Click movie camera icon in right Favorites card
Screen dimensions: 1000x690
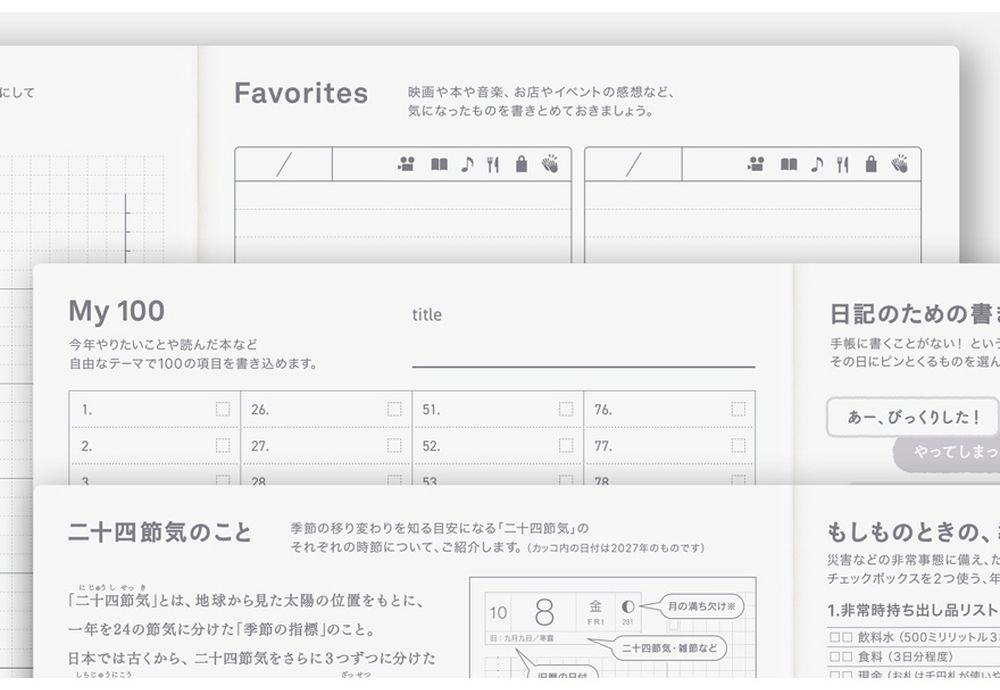coord(756,165)
